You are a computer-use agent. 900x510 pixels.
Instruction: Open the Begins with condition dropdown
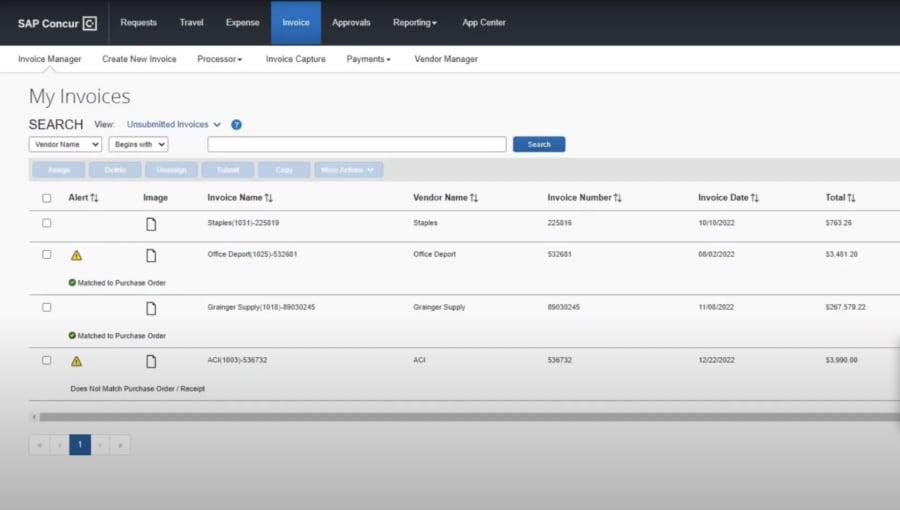click(138, 145)
